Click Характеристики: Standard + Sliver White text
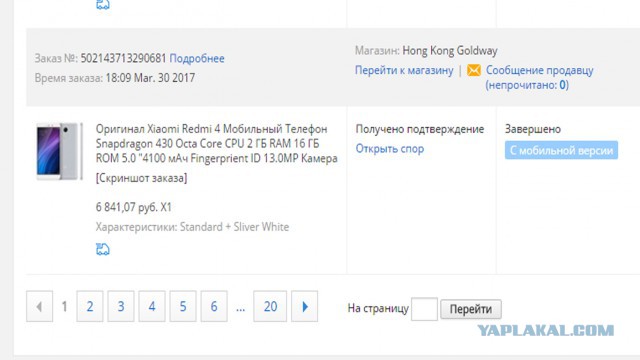Image resolution: width=640 pixels, height=360 pixels. click(x=192, y=227)
